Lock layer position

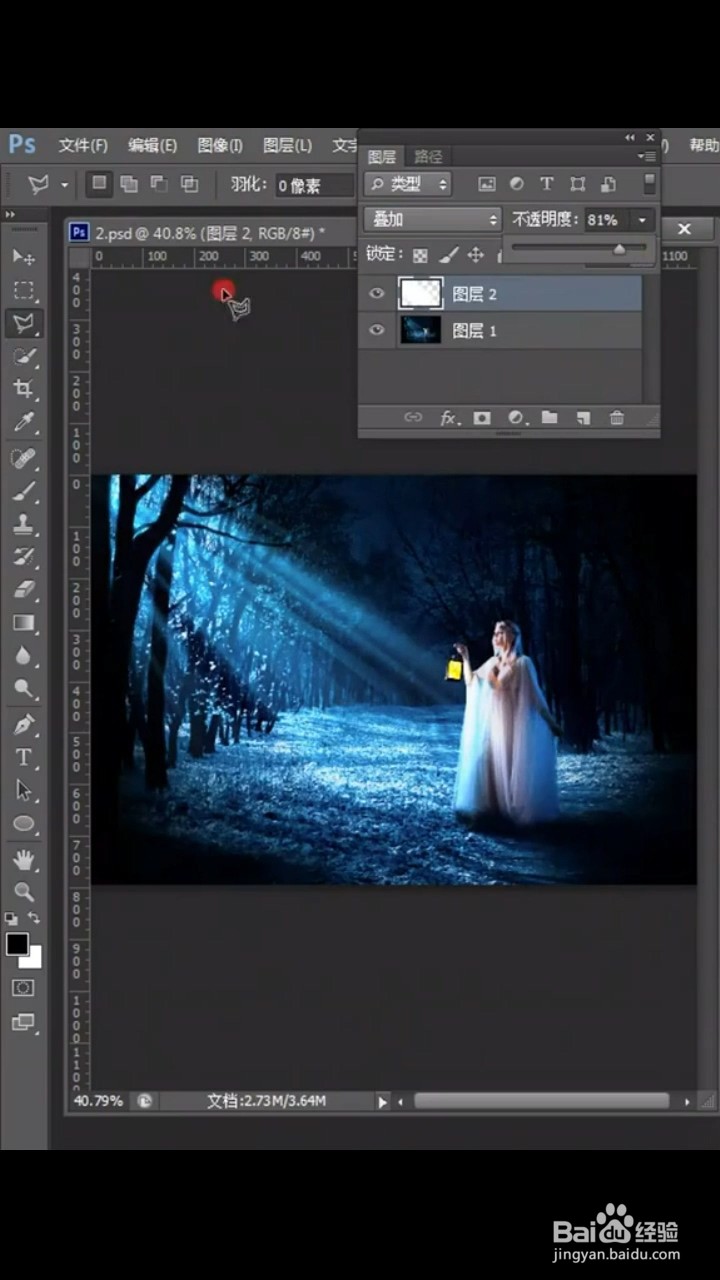pyautogui.click(x=476, y=255)
